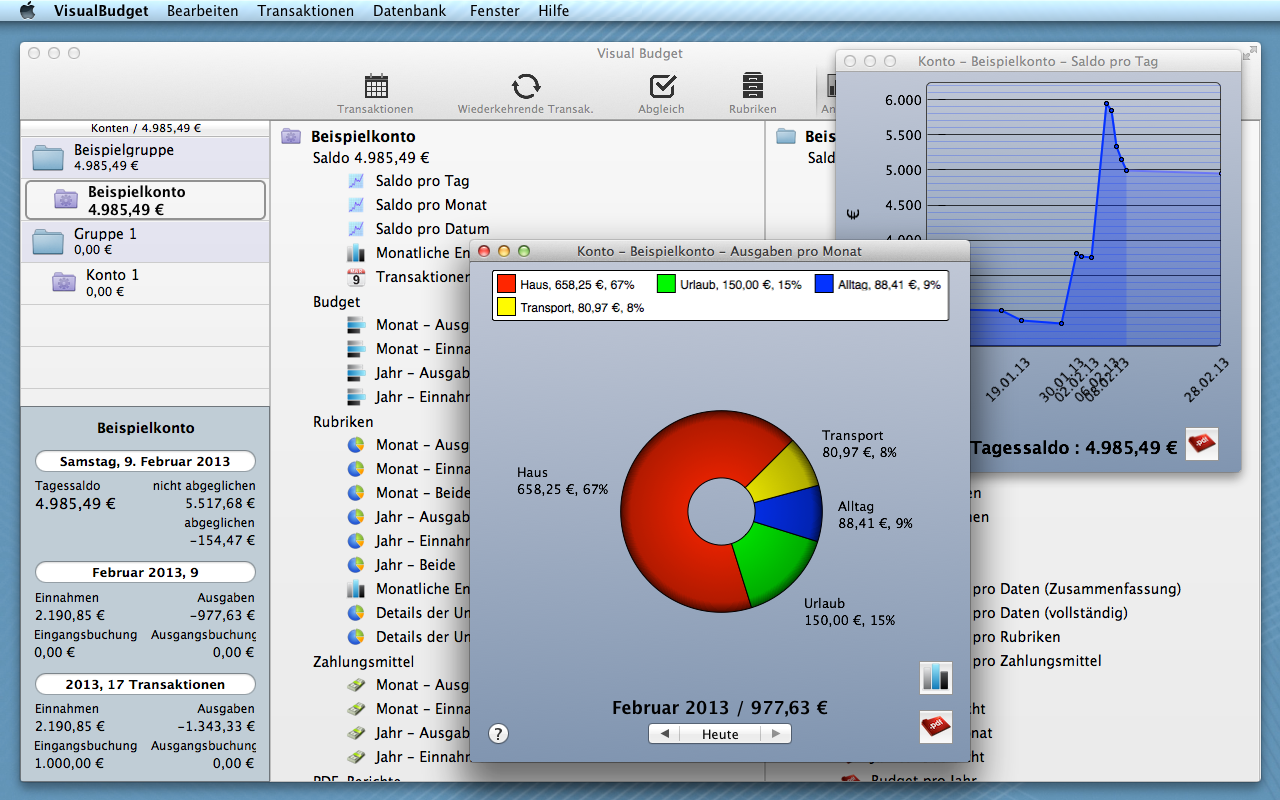Open Zahlungsmittel Monat – Einnahmen entry
Screen dimensions: 1280x800
pyautogui.click(x=408, y=709)
